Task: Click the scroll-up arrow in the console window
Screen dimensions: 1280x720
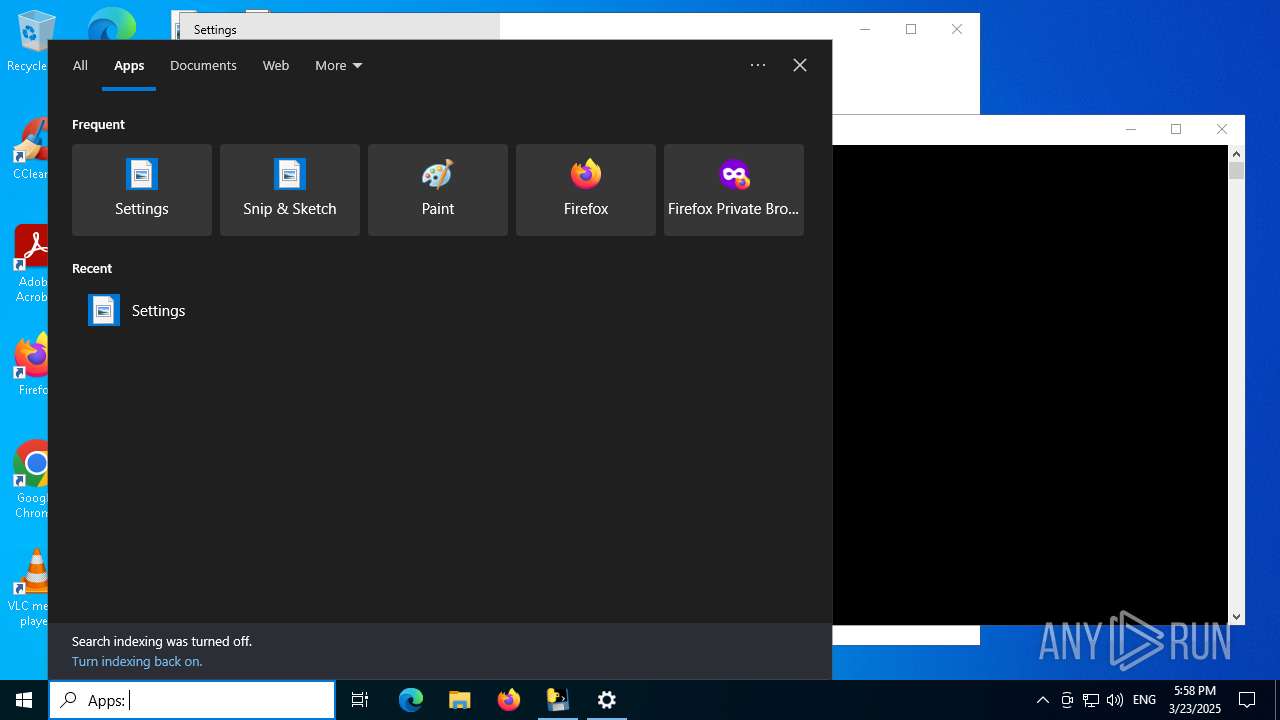Action: point(1237,154)
